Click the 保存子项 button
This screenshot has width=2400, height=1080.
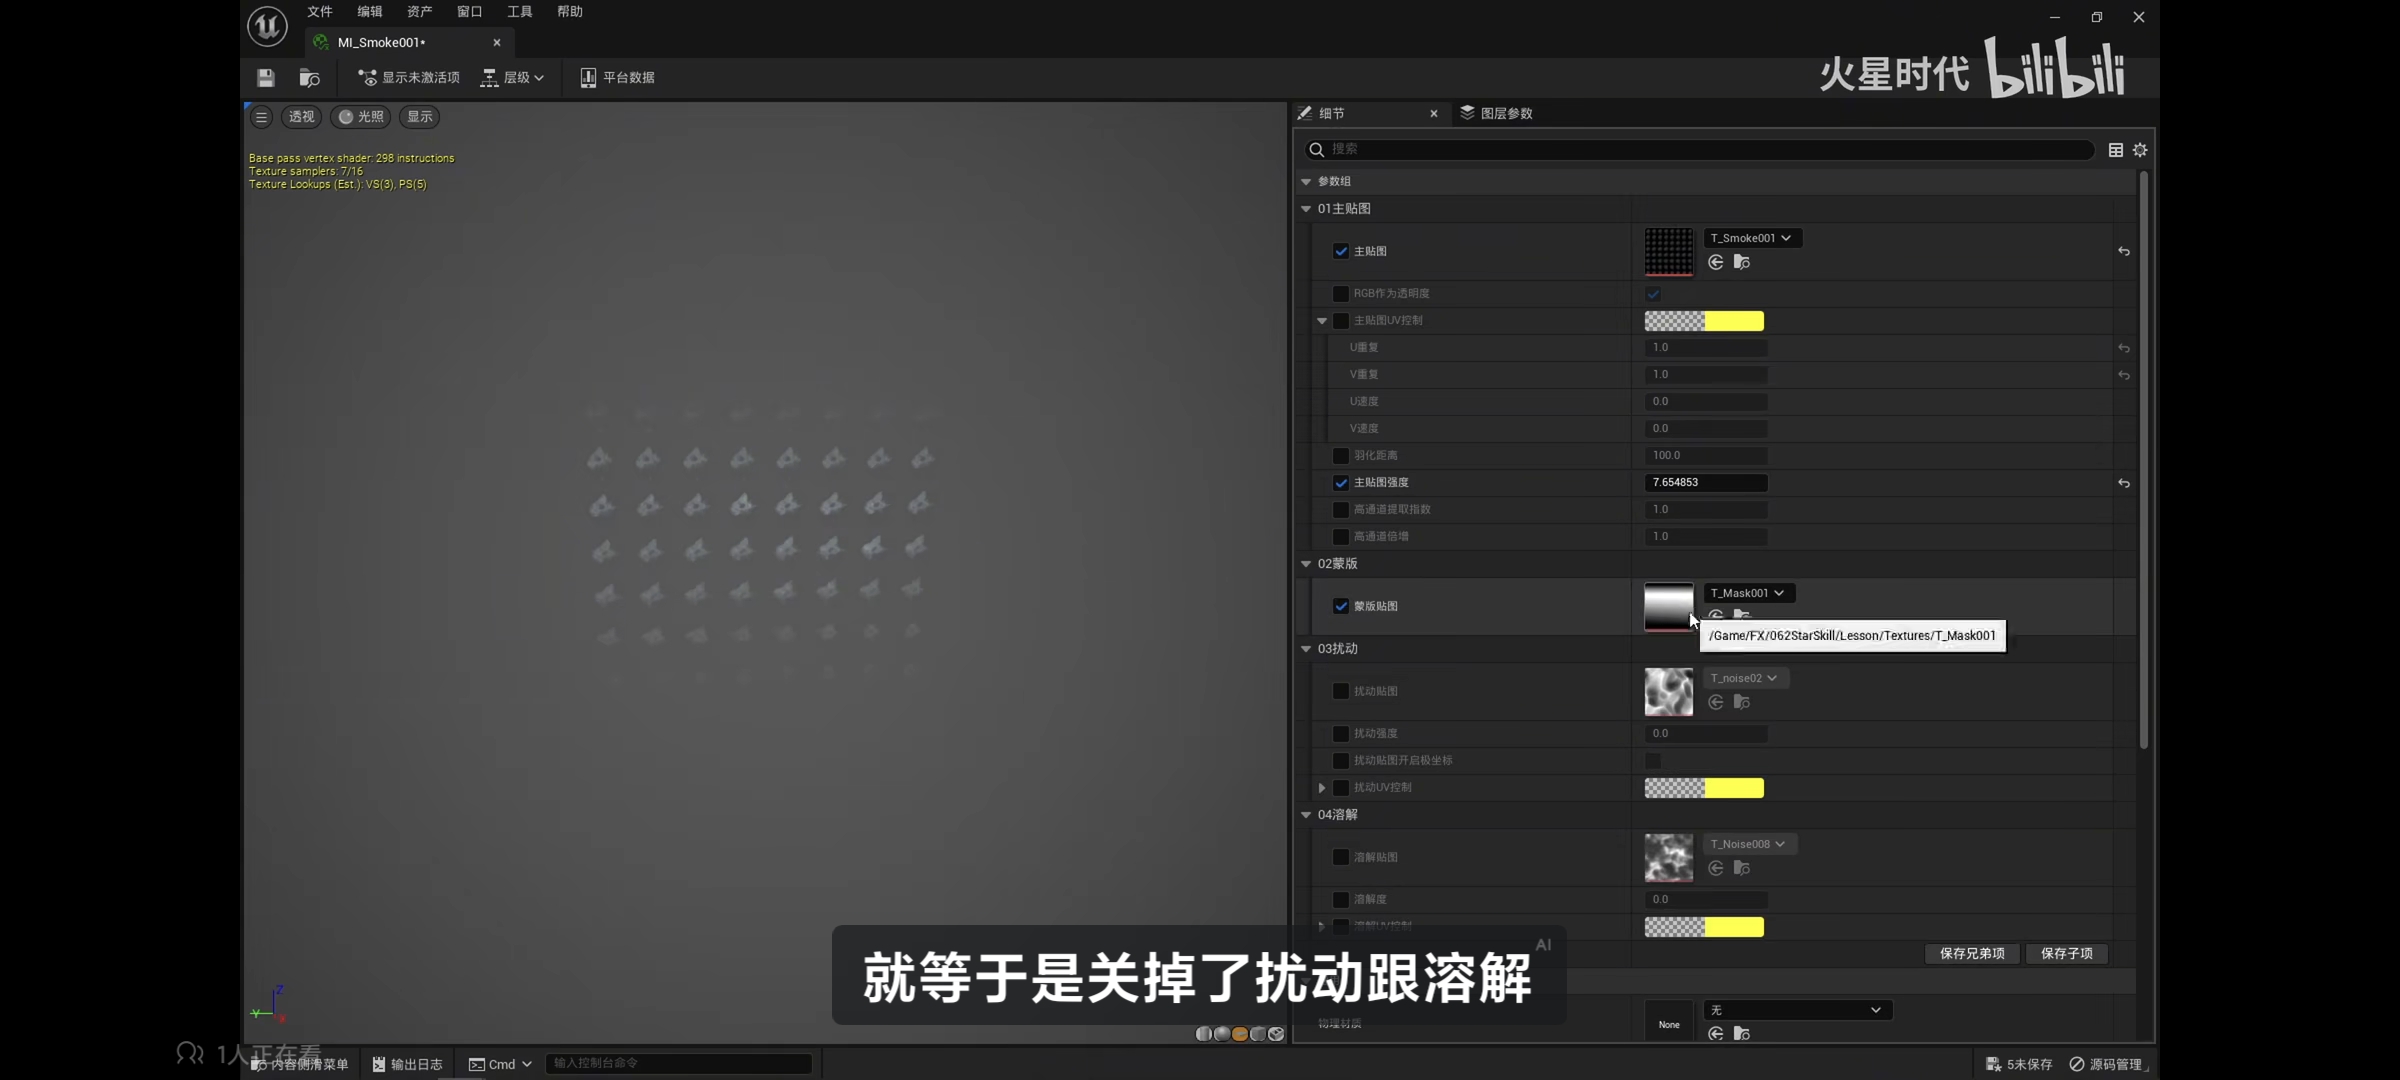tap(2066, 953)
